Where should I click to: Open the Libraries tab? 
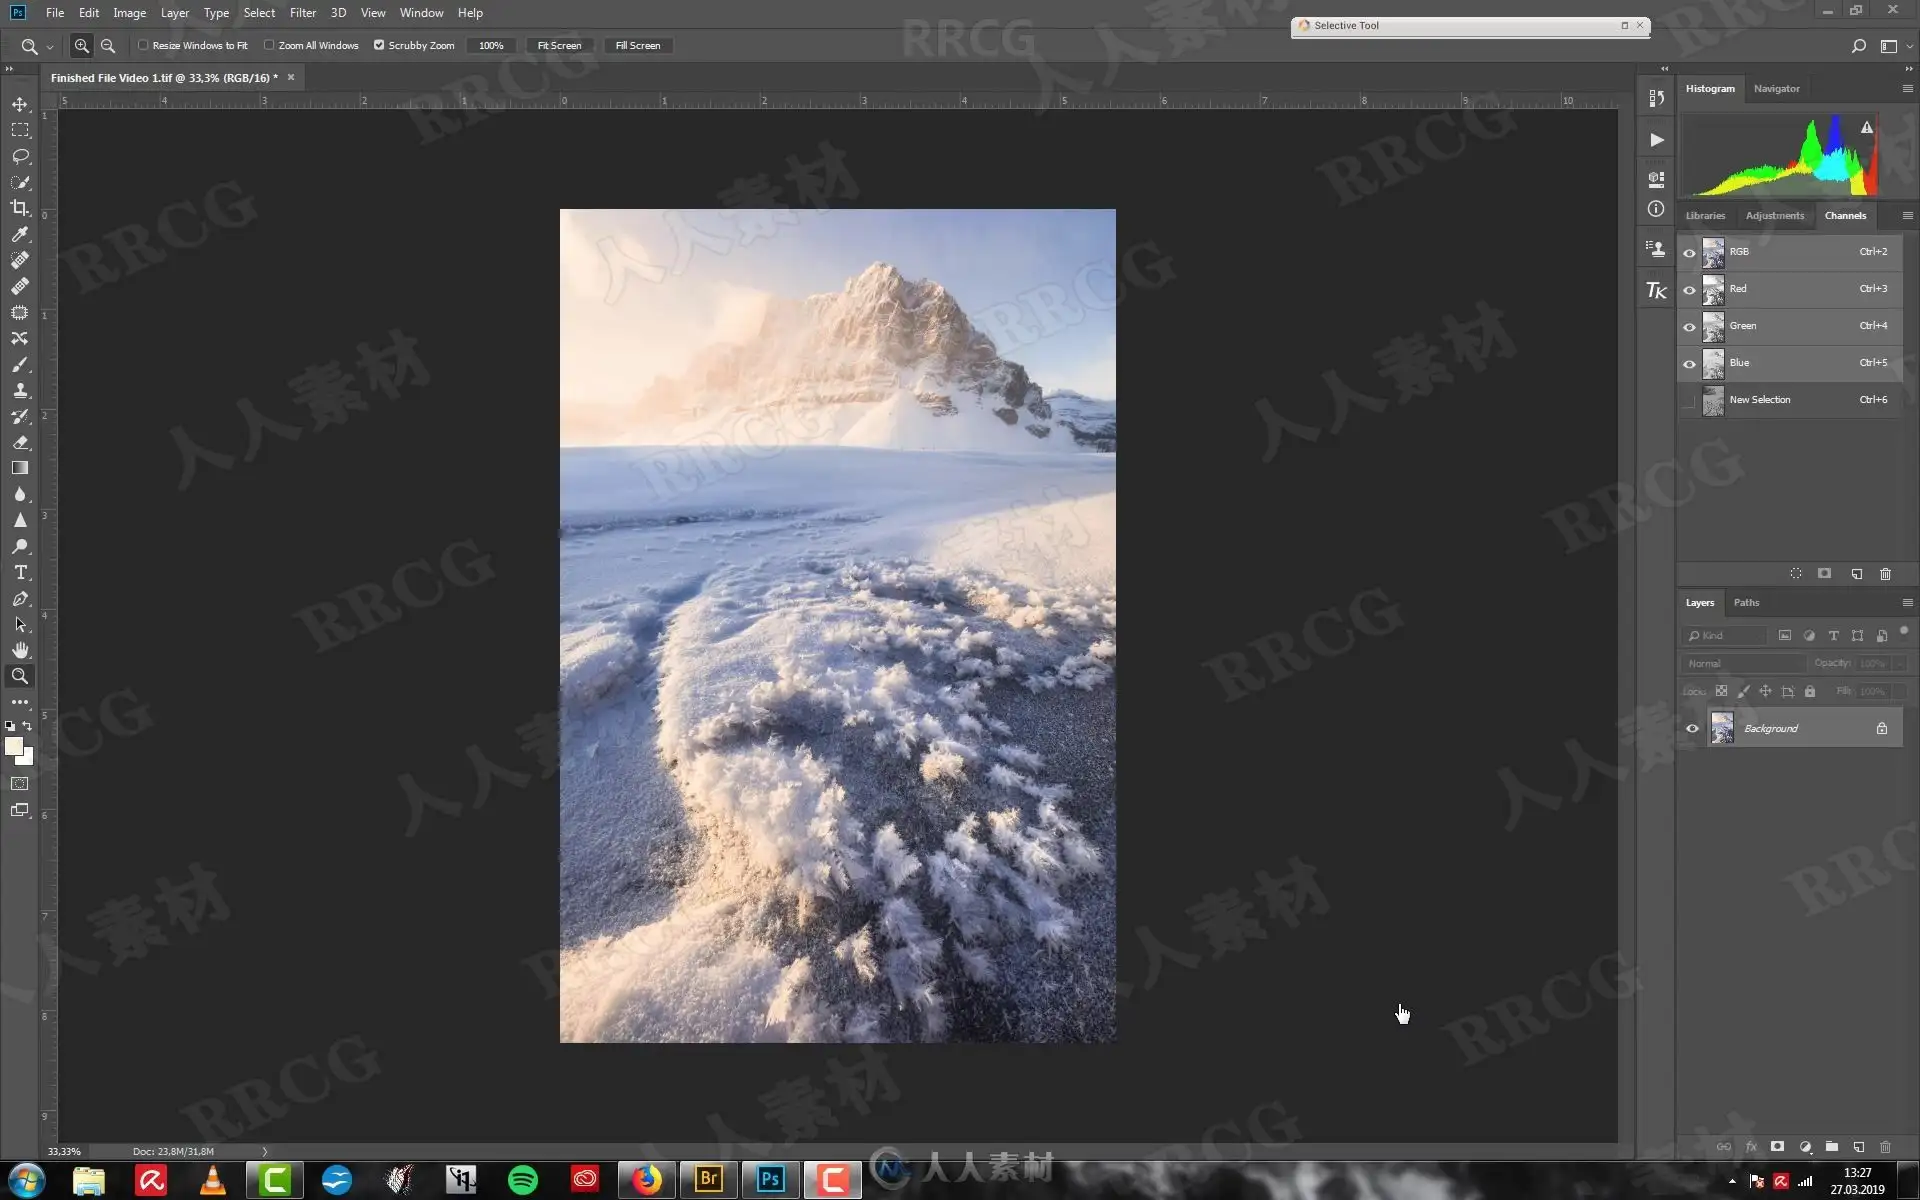pyautogui.click(x=1705, y=216)
